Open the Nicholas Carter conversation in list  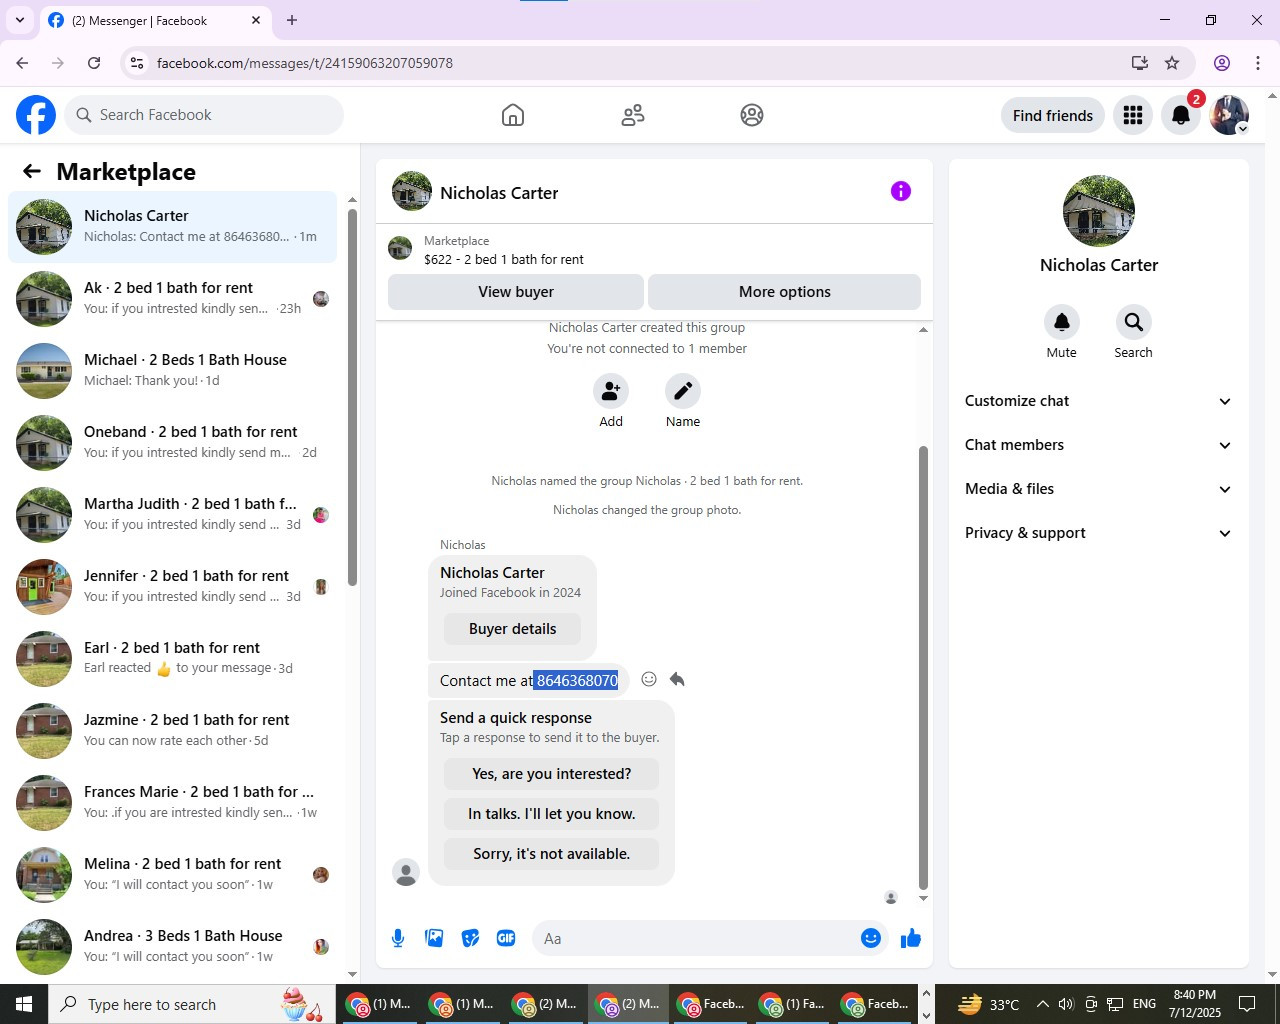(173, 227)
